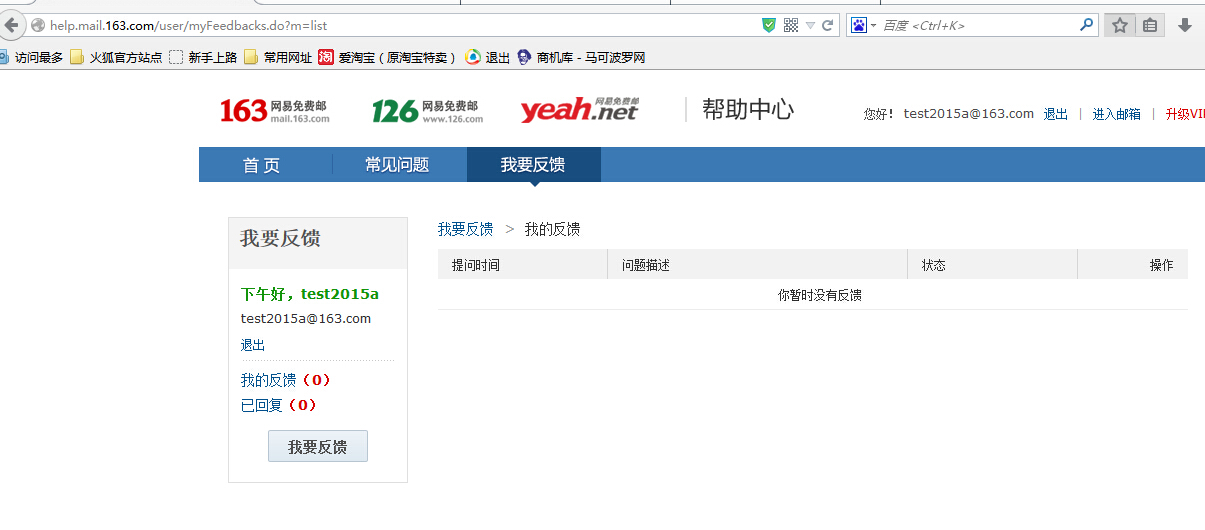Open the Baidu search engine selector
This screenshot has width=1205, height=530.
click(x=863, y=25)
